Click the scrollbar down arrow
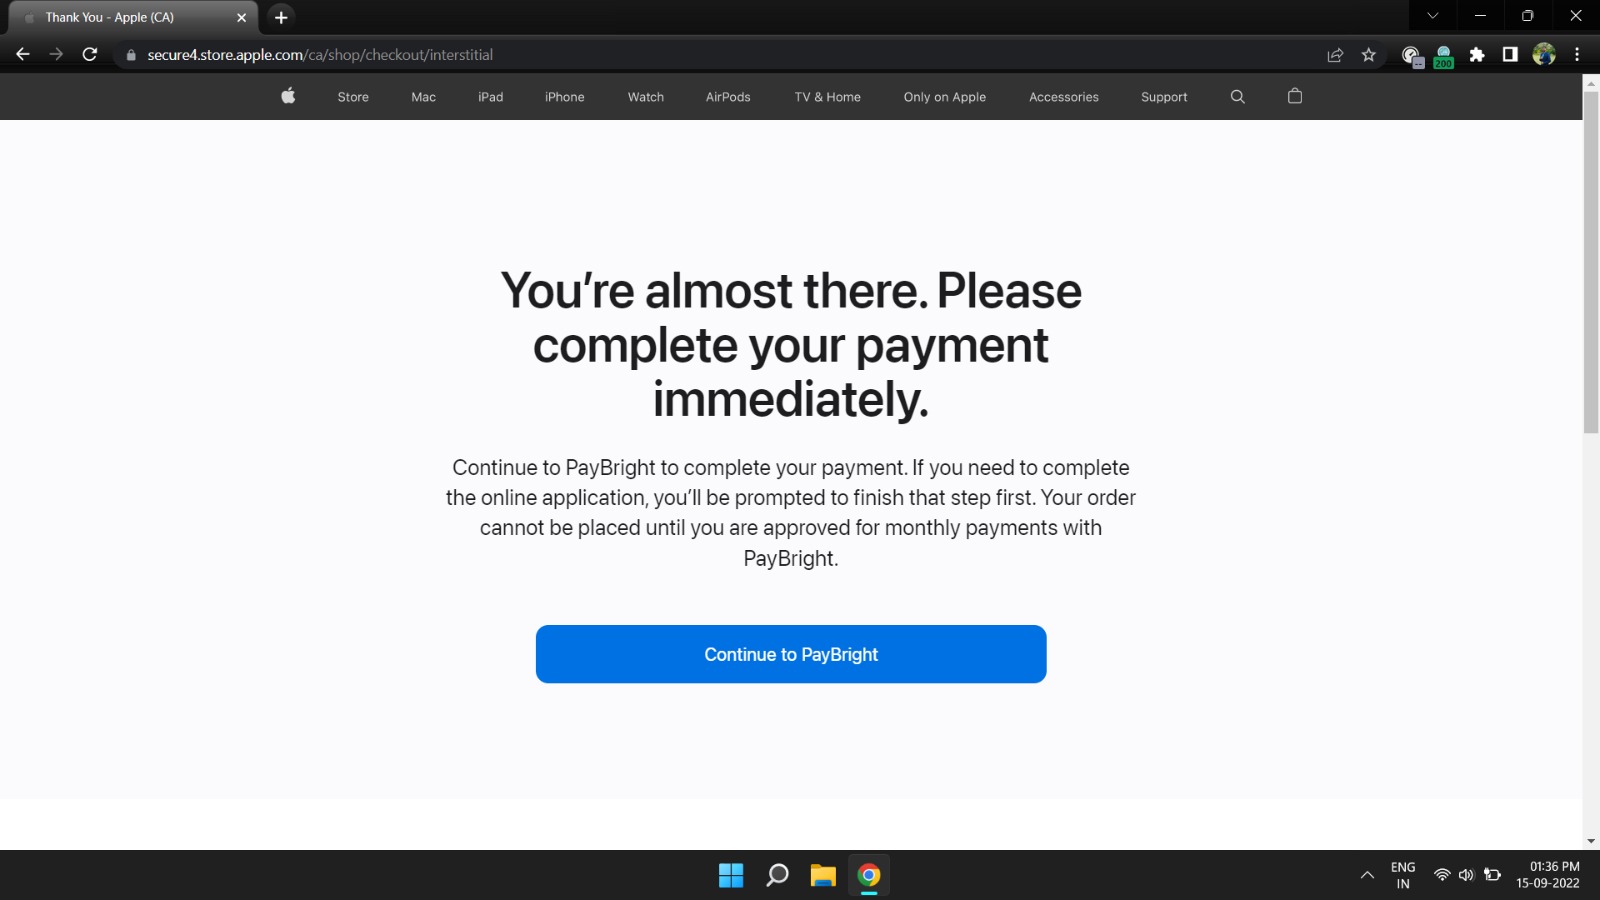Image resolution: width=1600 pixels, height=900 pixels. click(x=1591, y=841)
